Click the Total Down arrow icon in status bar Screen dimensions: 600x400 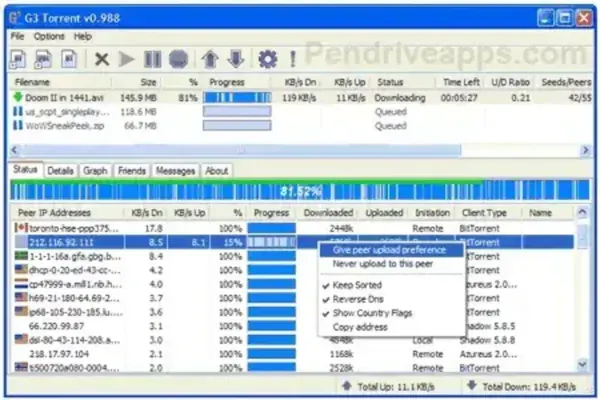[x=471, y=385]
